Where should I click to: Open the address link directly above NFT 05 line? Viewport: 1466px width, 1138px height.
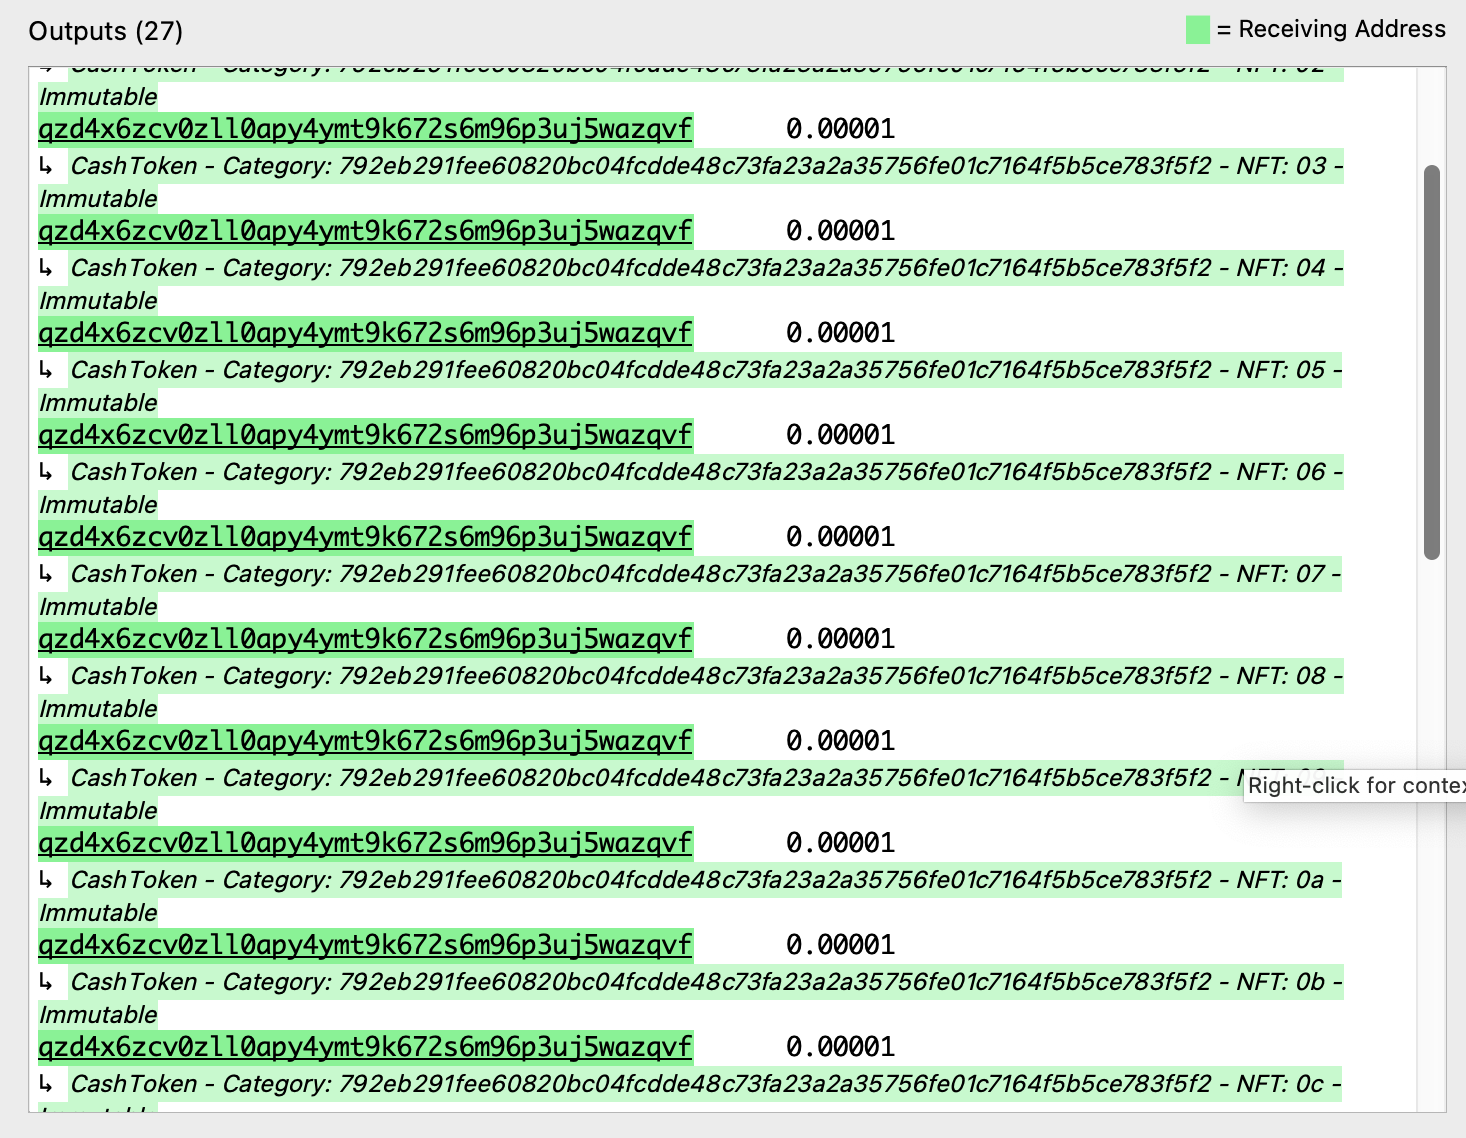pos(365,333)
